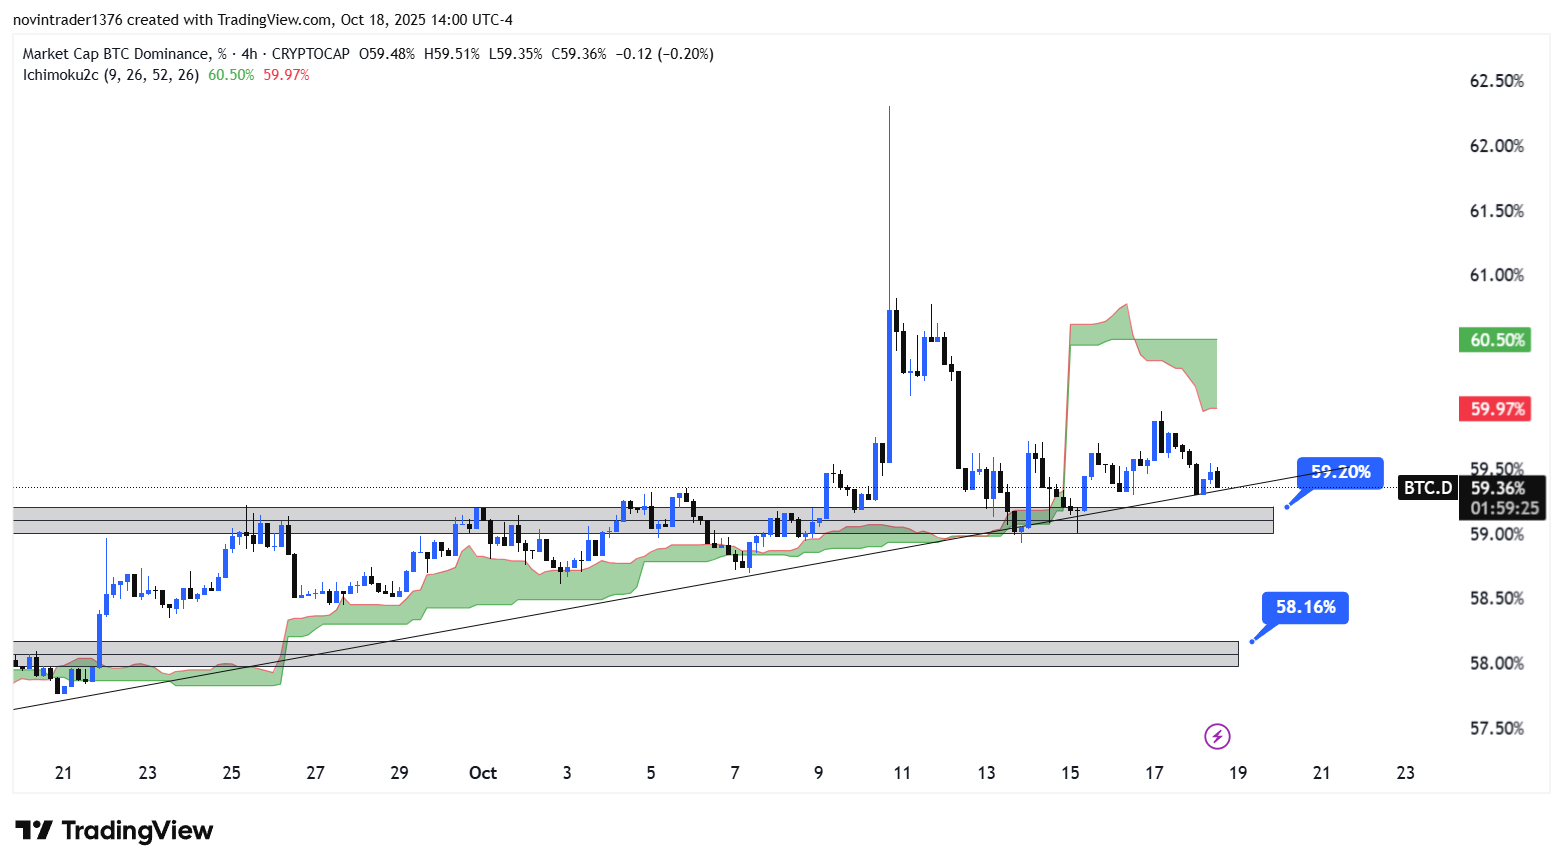
Task: Click the Oct label on the date axis
Action: [x=483, y=773]
